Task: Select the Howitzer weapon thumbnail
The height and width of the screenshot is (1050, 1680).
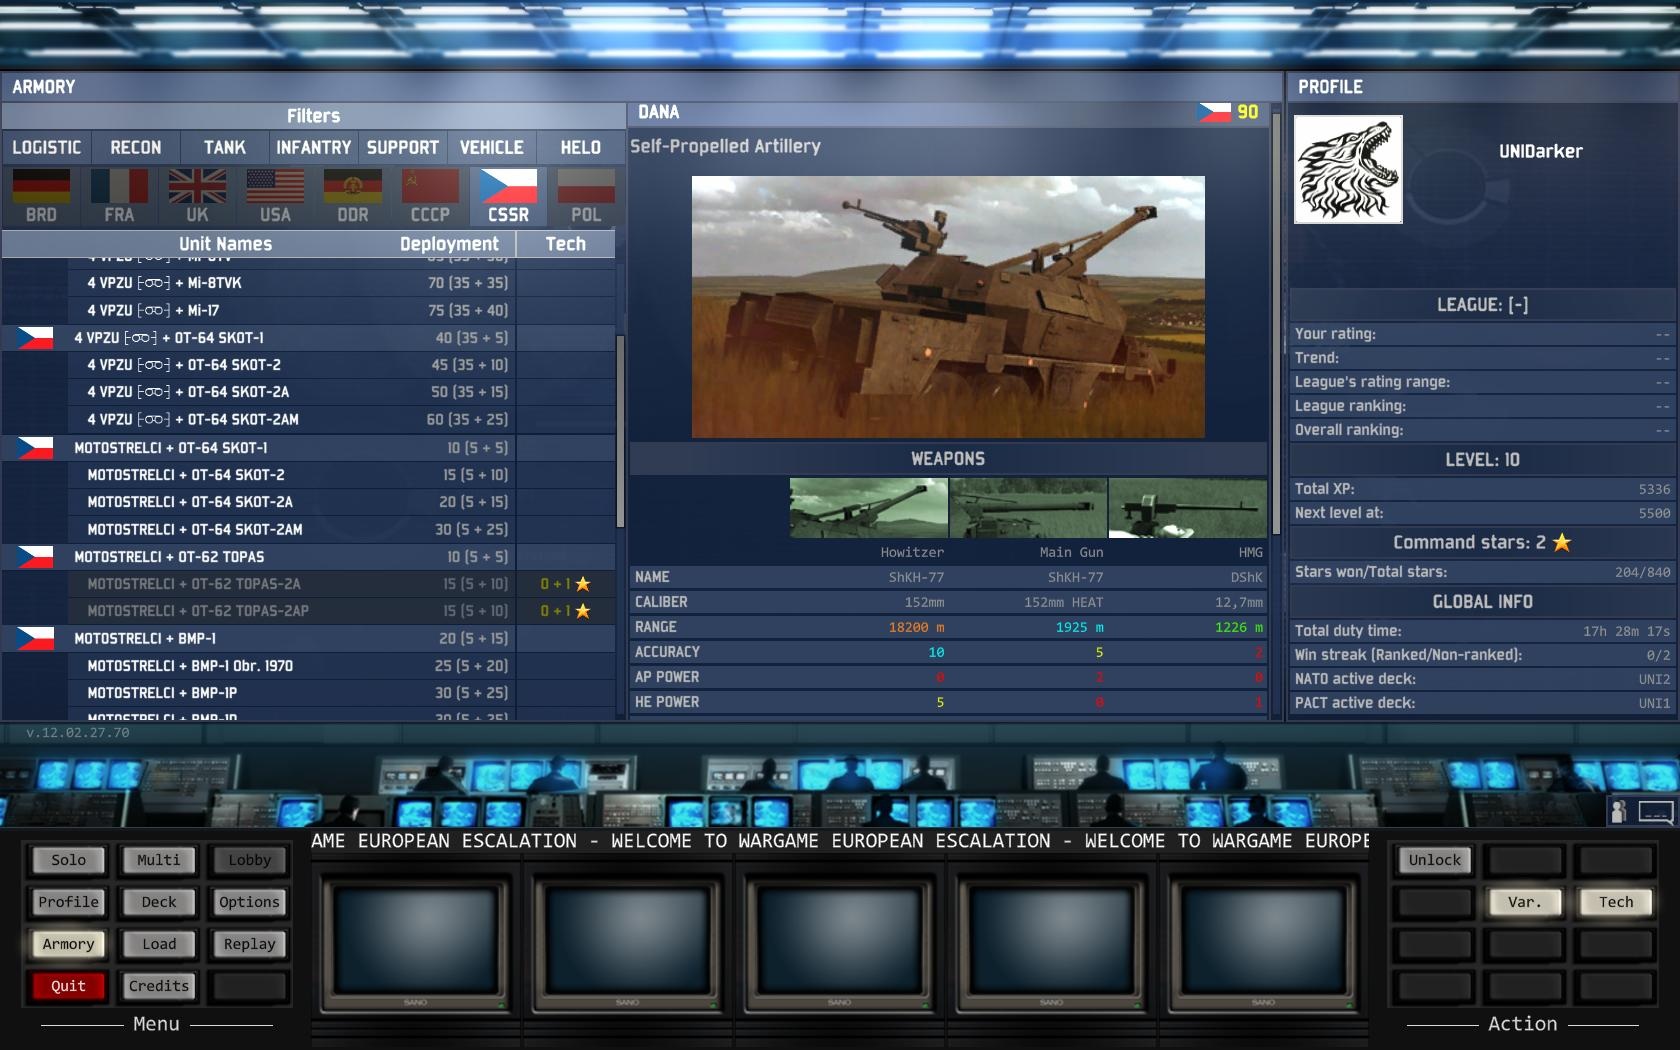Action: [x=868, y=507]
